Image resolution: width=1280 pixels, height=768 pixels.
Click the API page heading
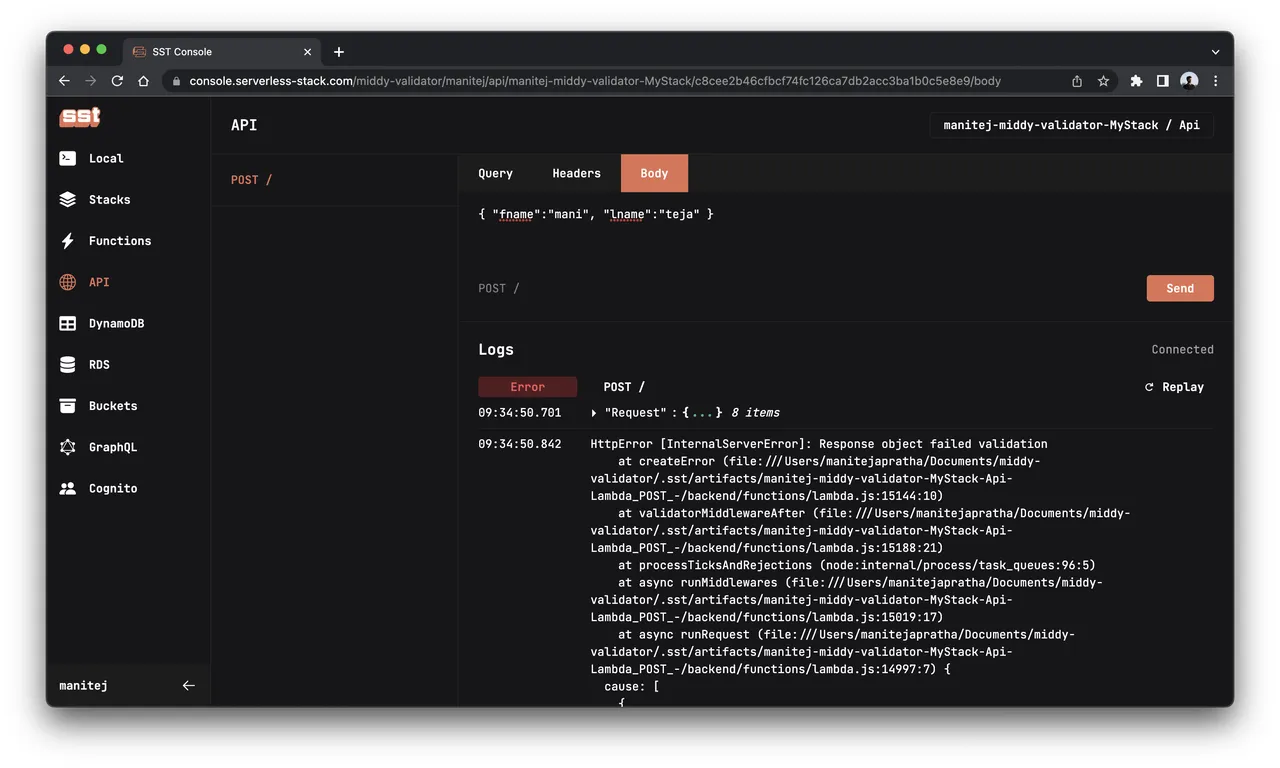coord(244,125)
